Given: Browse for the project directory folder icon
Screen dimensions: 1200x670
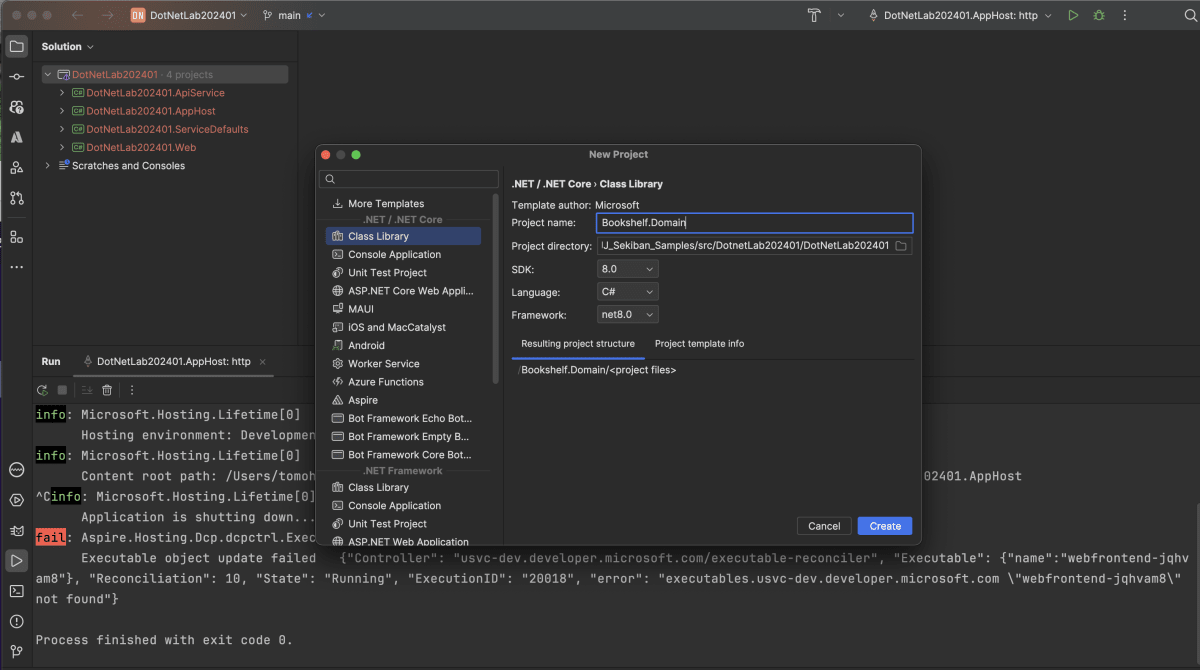Looking at the screenshot, I should (x=901, y=246).
